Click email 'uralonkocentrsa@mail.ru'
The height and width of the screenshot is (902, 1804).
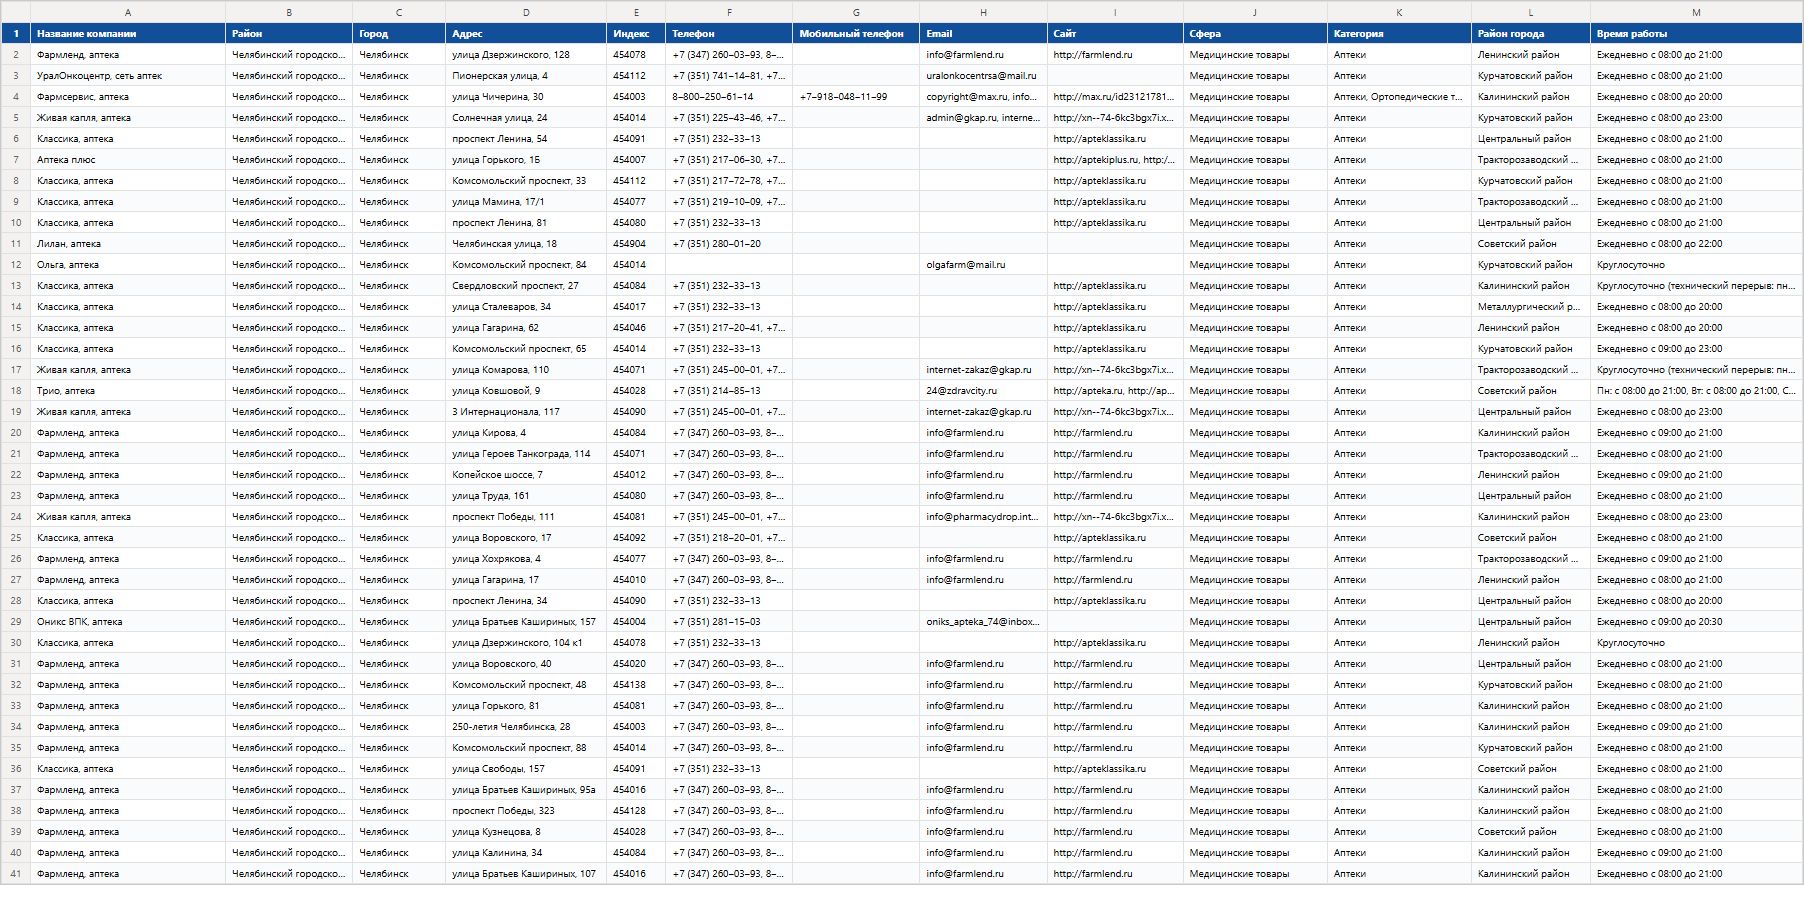pyautogui.click(x=984, y=76)
